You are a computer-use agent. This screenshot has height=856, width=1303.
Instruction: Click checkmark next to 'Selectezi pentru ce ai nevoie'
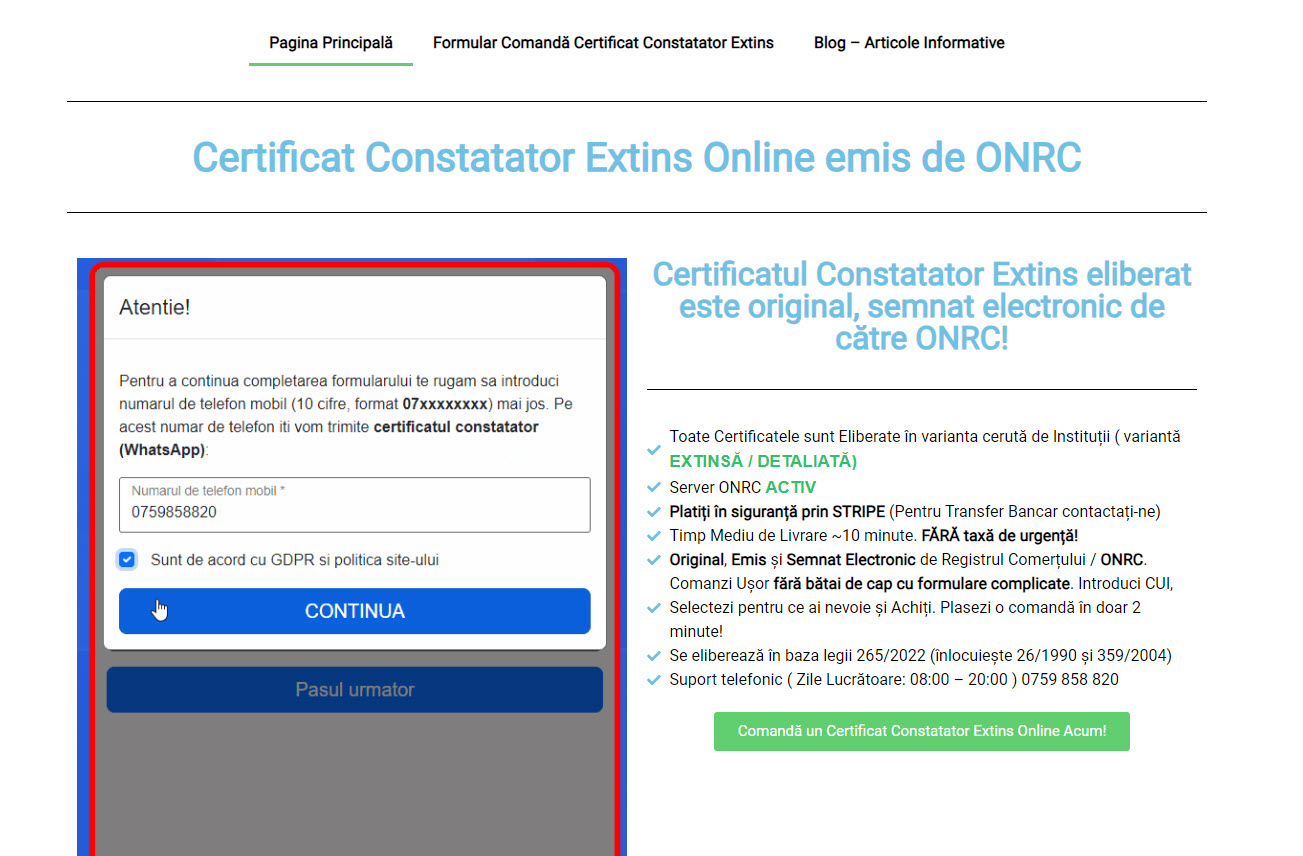click(x=654, y=607)
